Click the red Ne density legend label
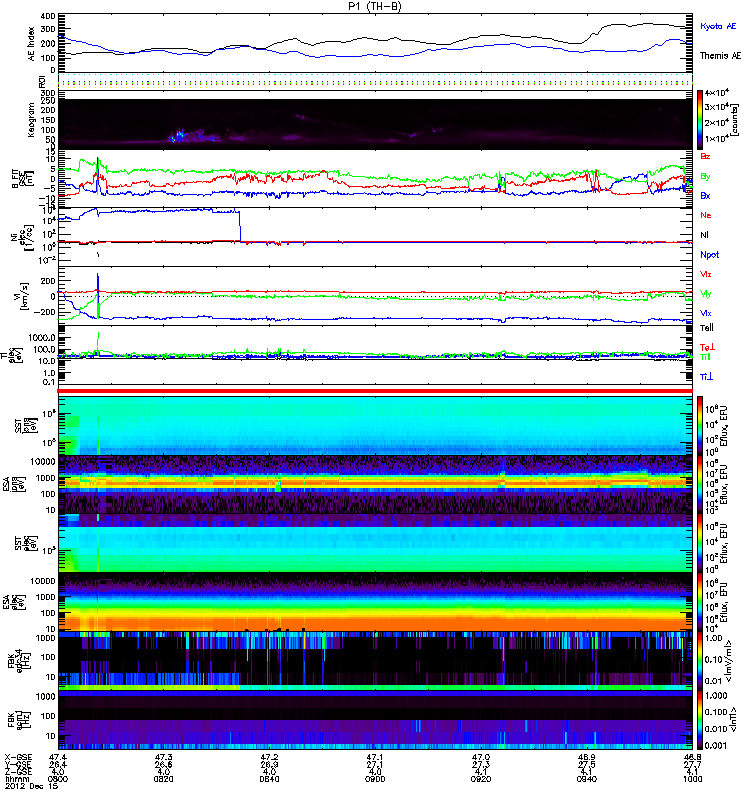750x800 pixels. pos(706,215)
